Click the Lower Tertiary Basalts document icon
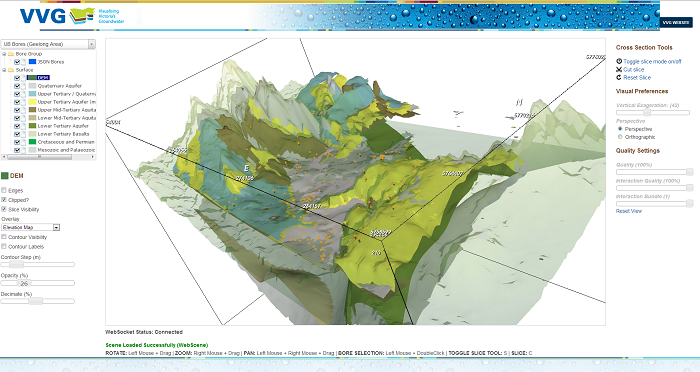The height and width of the screenshot is (372, 700). 24,134
